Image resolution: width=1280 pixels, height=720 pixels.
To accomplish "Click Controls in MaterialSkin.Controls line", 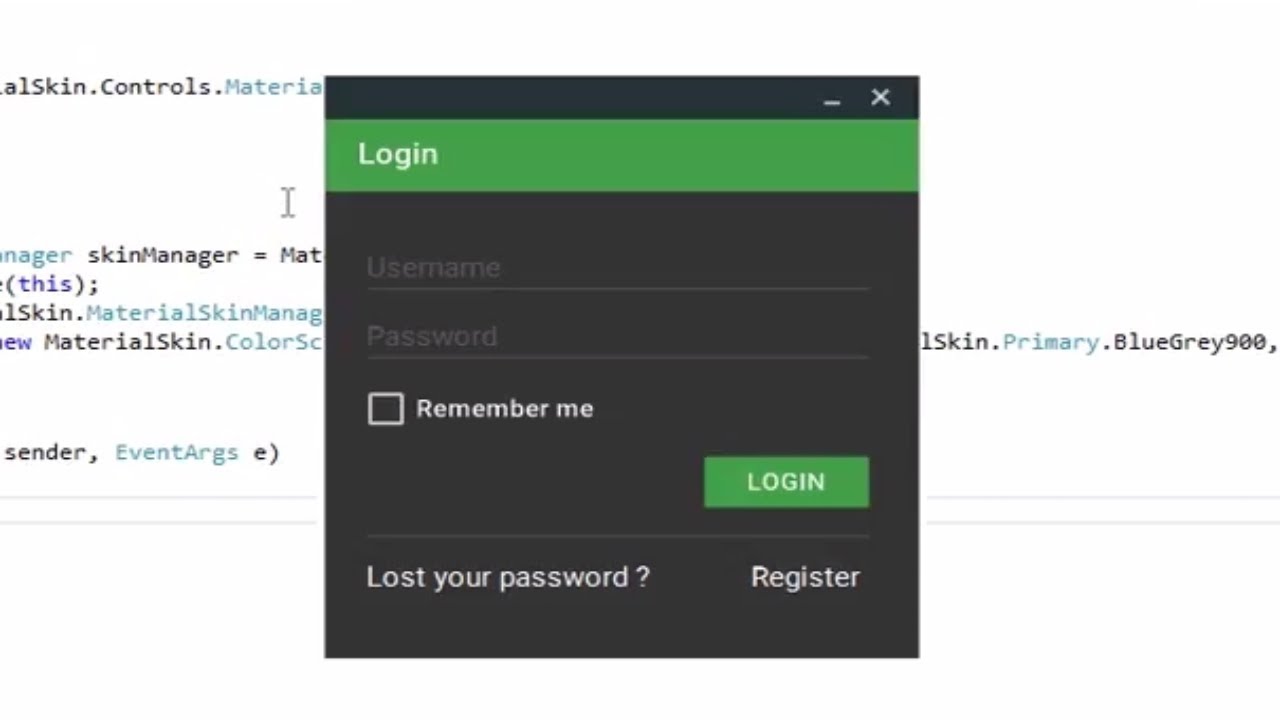I will click(156, 87).
